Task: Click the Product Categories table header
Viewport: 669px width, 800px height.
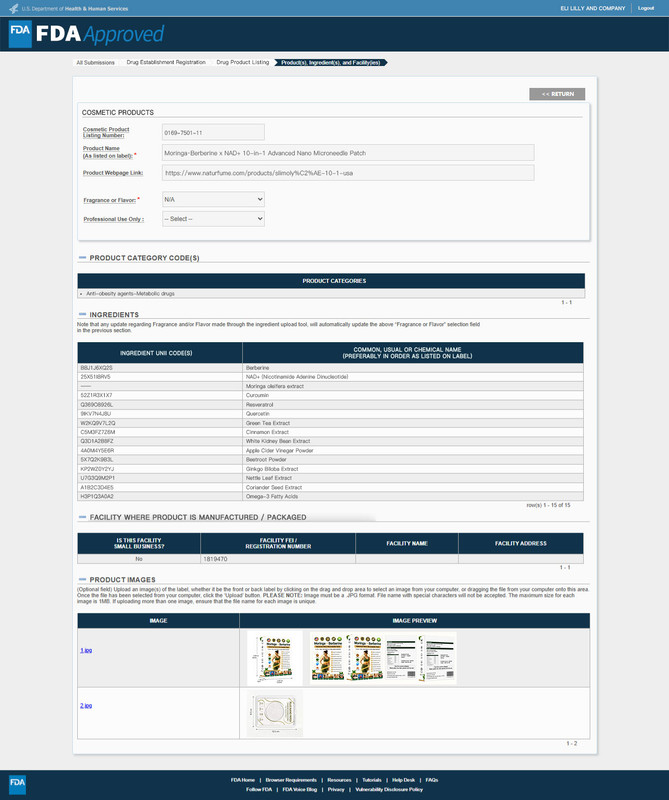Action: pyautogui.click(x=331, y=281)
